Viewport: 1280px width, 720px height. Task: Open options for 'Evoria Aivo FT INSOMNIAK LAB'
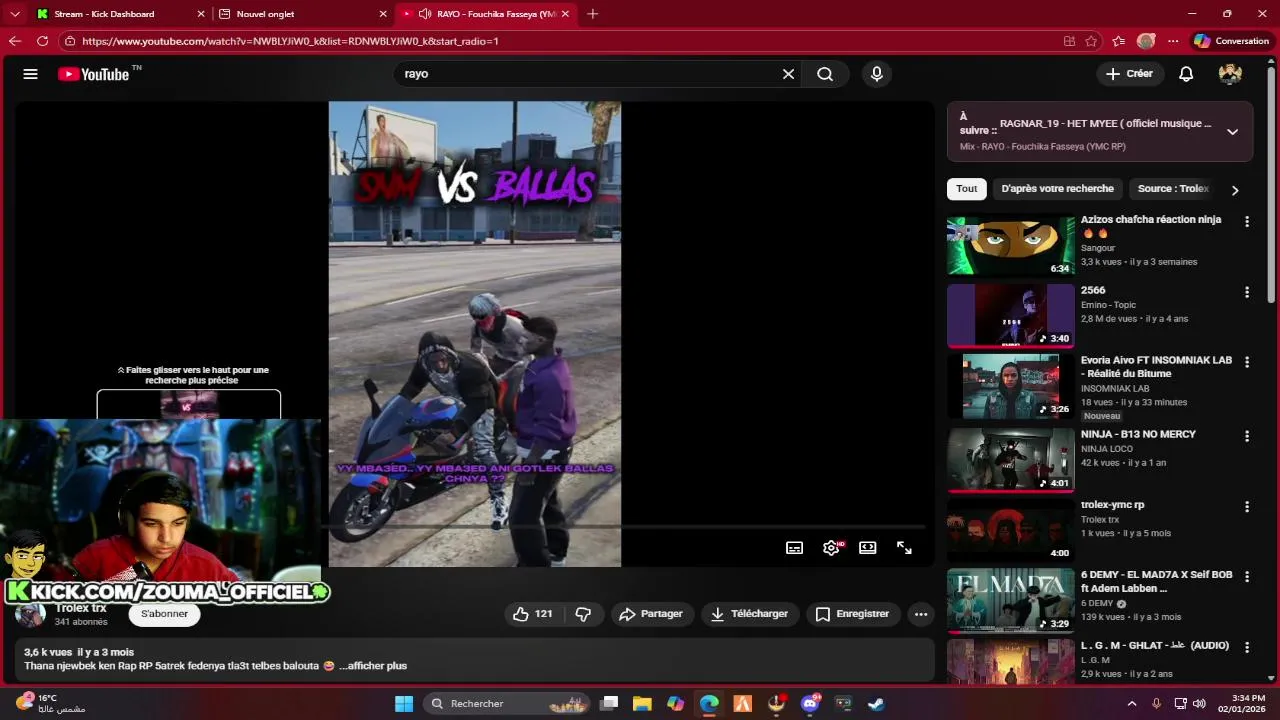coord(1246,361)
